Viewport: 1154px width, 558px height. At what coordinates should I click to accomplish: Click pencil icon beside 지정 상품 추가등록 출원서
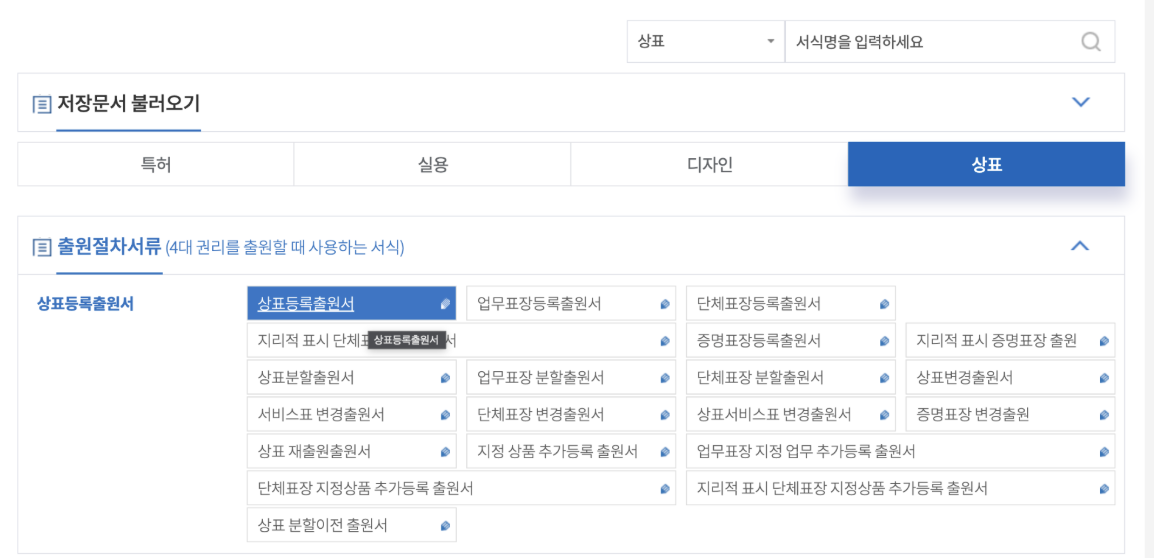pos(665,452)
